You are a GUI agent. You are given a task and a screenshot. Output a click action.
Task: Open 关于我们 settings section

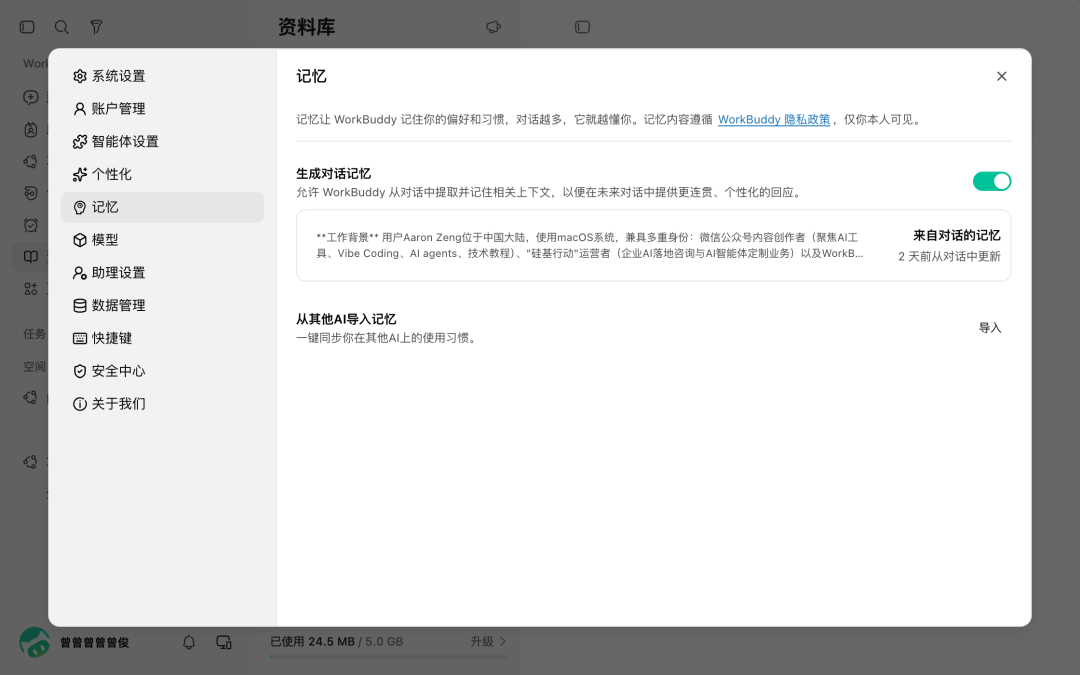[x=163, y=404]
